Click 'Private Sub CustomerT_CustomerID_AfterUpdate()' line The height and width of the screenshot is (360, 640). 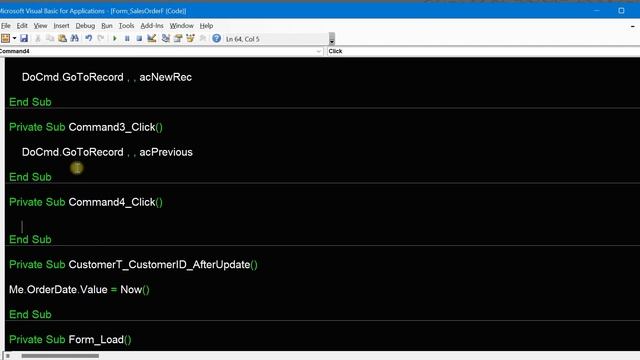[133, 264]
